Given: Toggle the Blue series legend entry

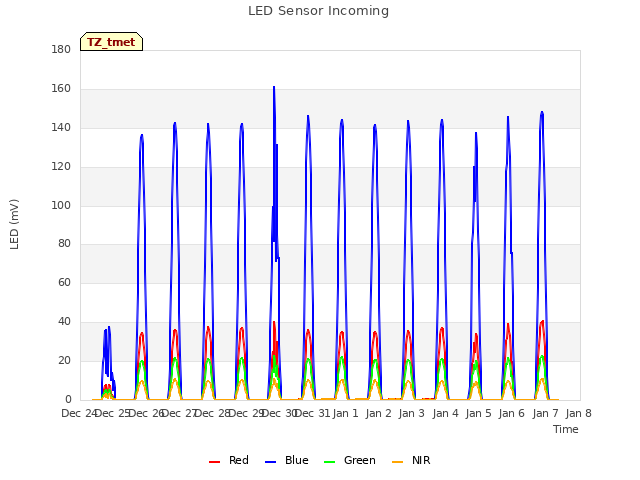Looking at the screenshot, I should pos(287,460).
